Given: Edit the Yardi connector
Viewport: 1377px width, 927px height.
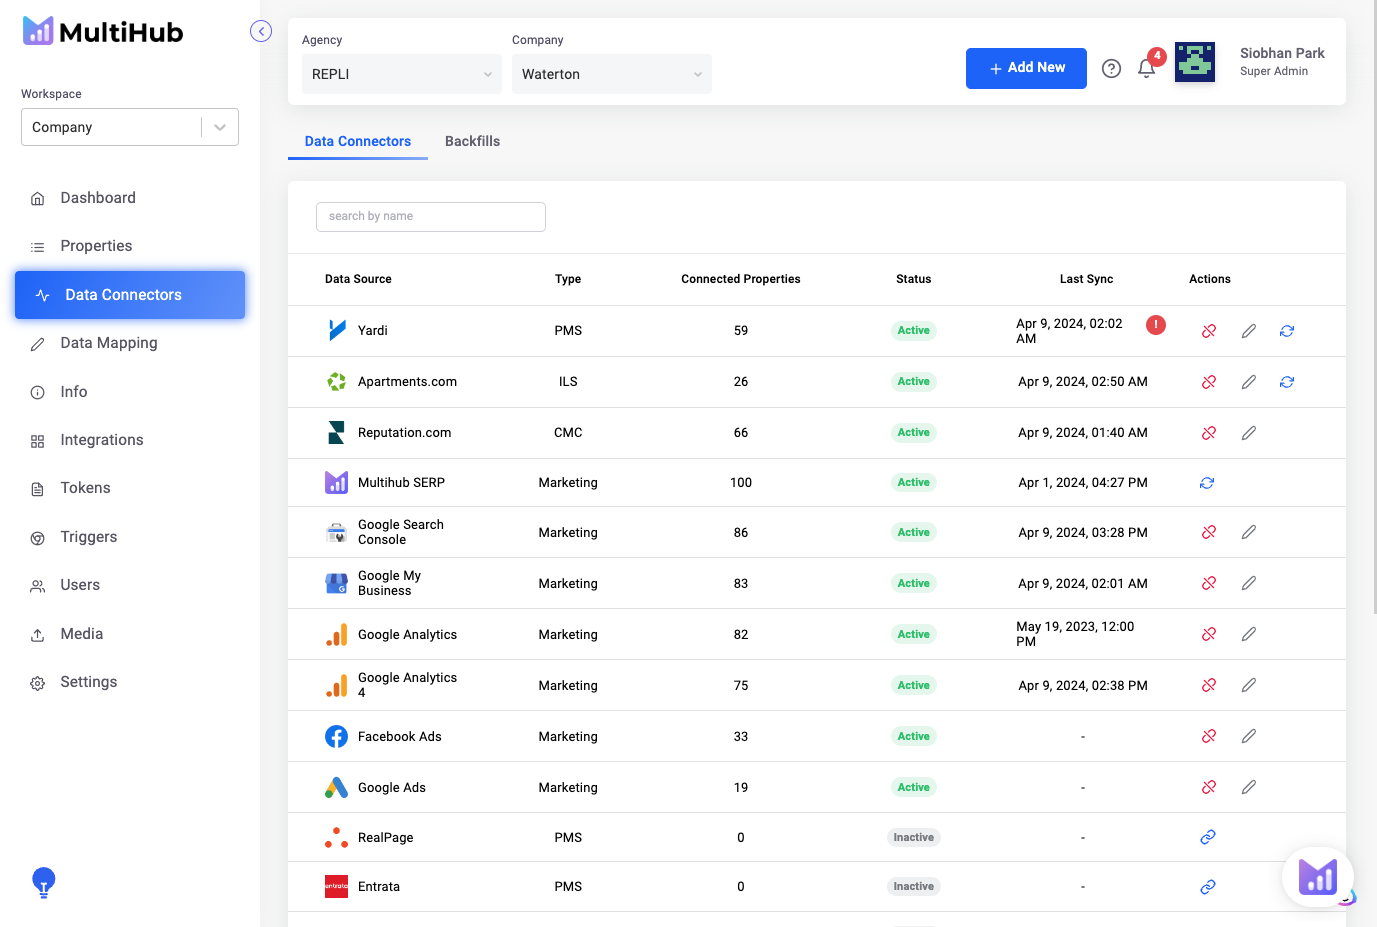Looking at the screenshot, I should tap(1249, 331).
